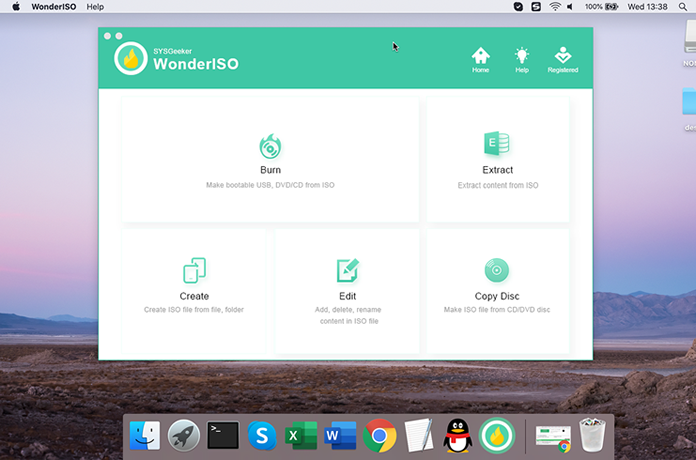Click the SYSGeeker WonderISO title text
Viewport: 696px width, 460px height.
tap(196, 59)
